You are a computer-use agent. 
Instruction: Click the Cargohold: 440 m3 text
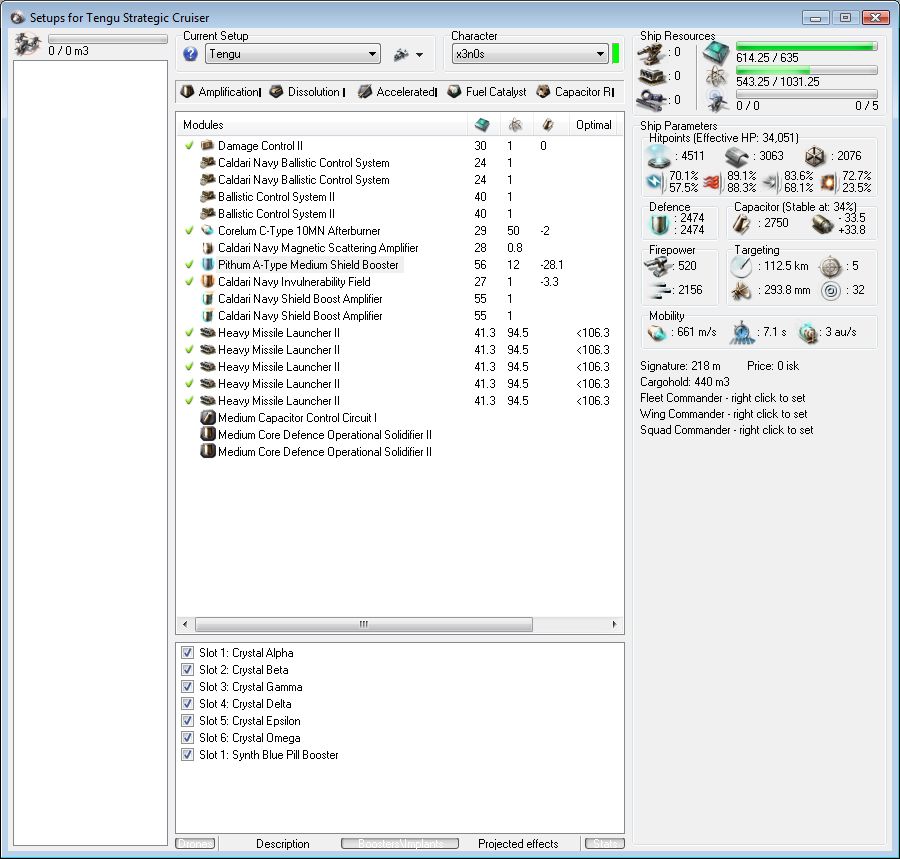coord(685,382)
